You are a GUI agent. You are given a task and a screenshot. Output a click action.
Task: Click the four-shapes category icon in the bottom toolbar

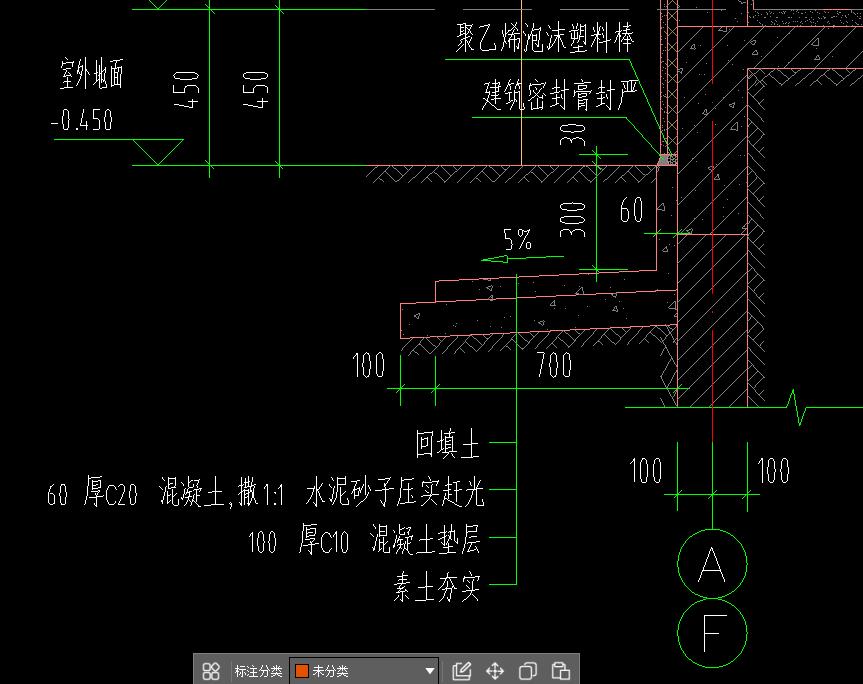(211, 671)
